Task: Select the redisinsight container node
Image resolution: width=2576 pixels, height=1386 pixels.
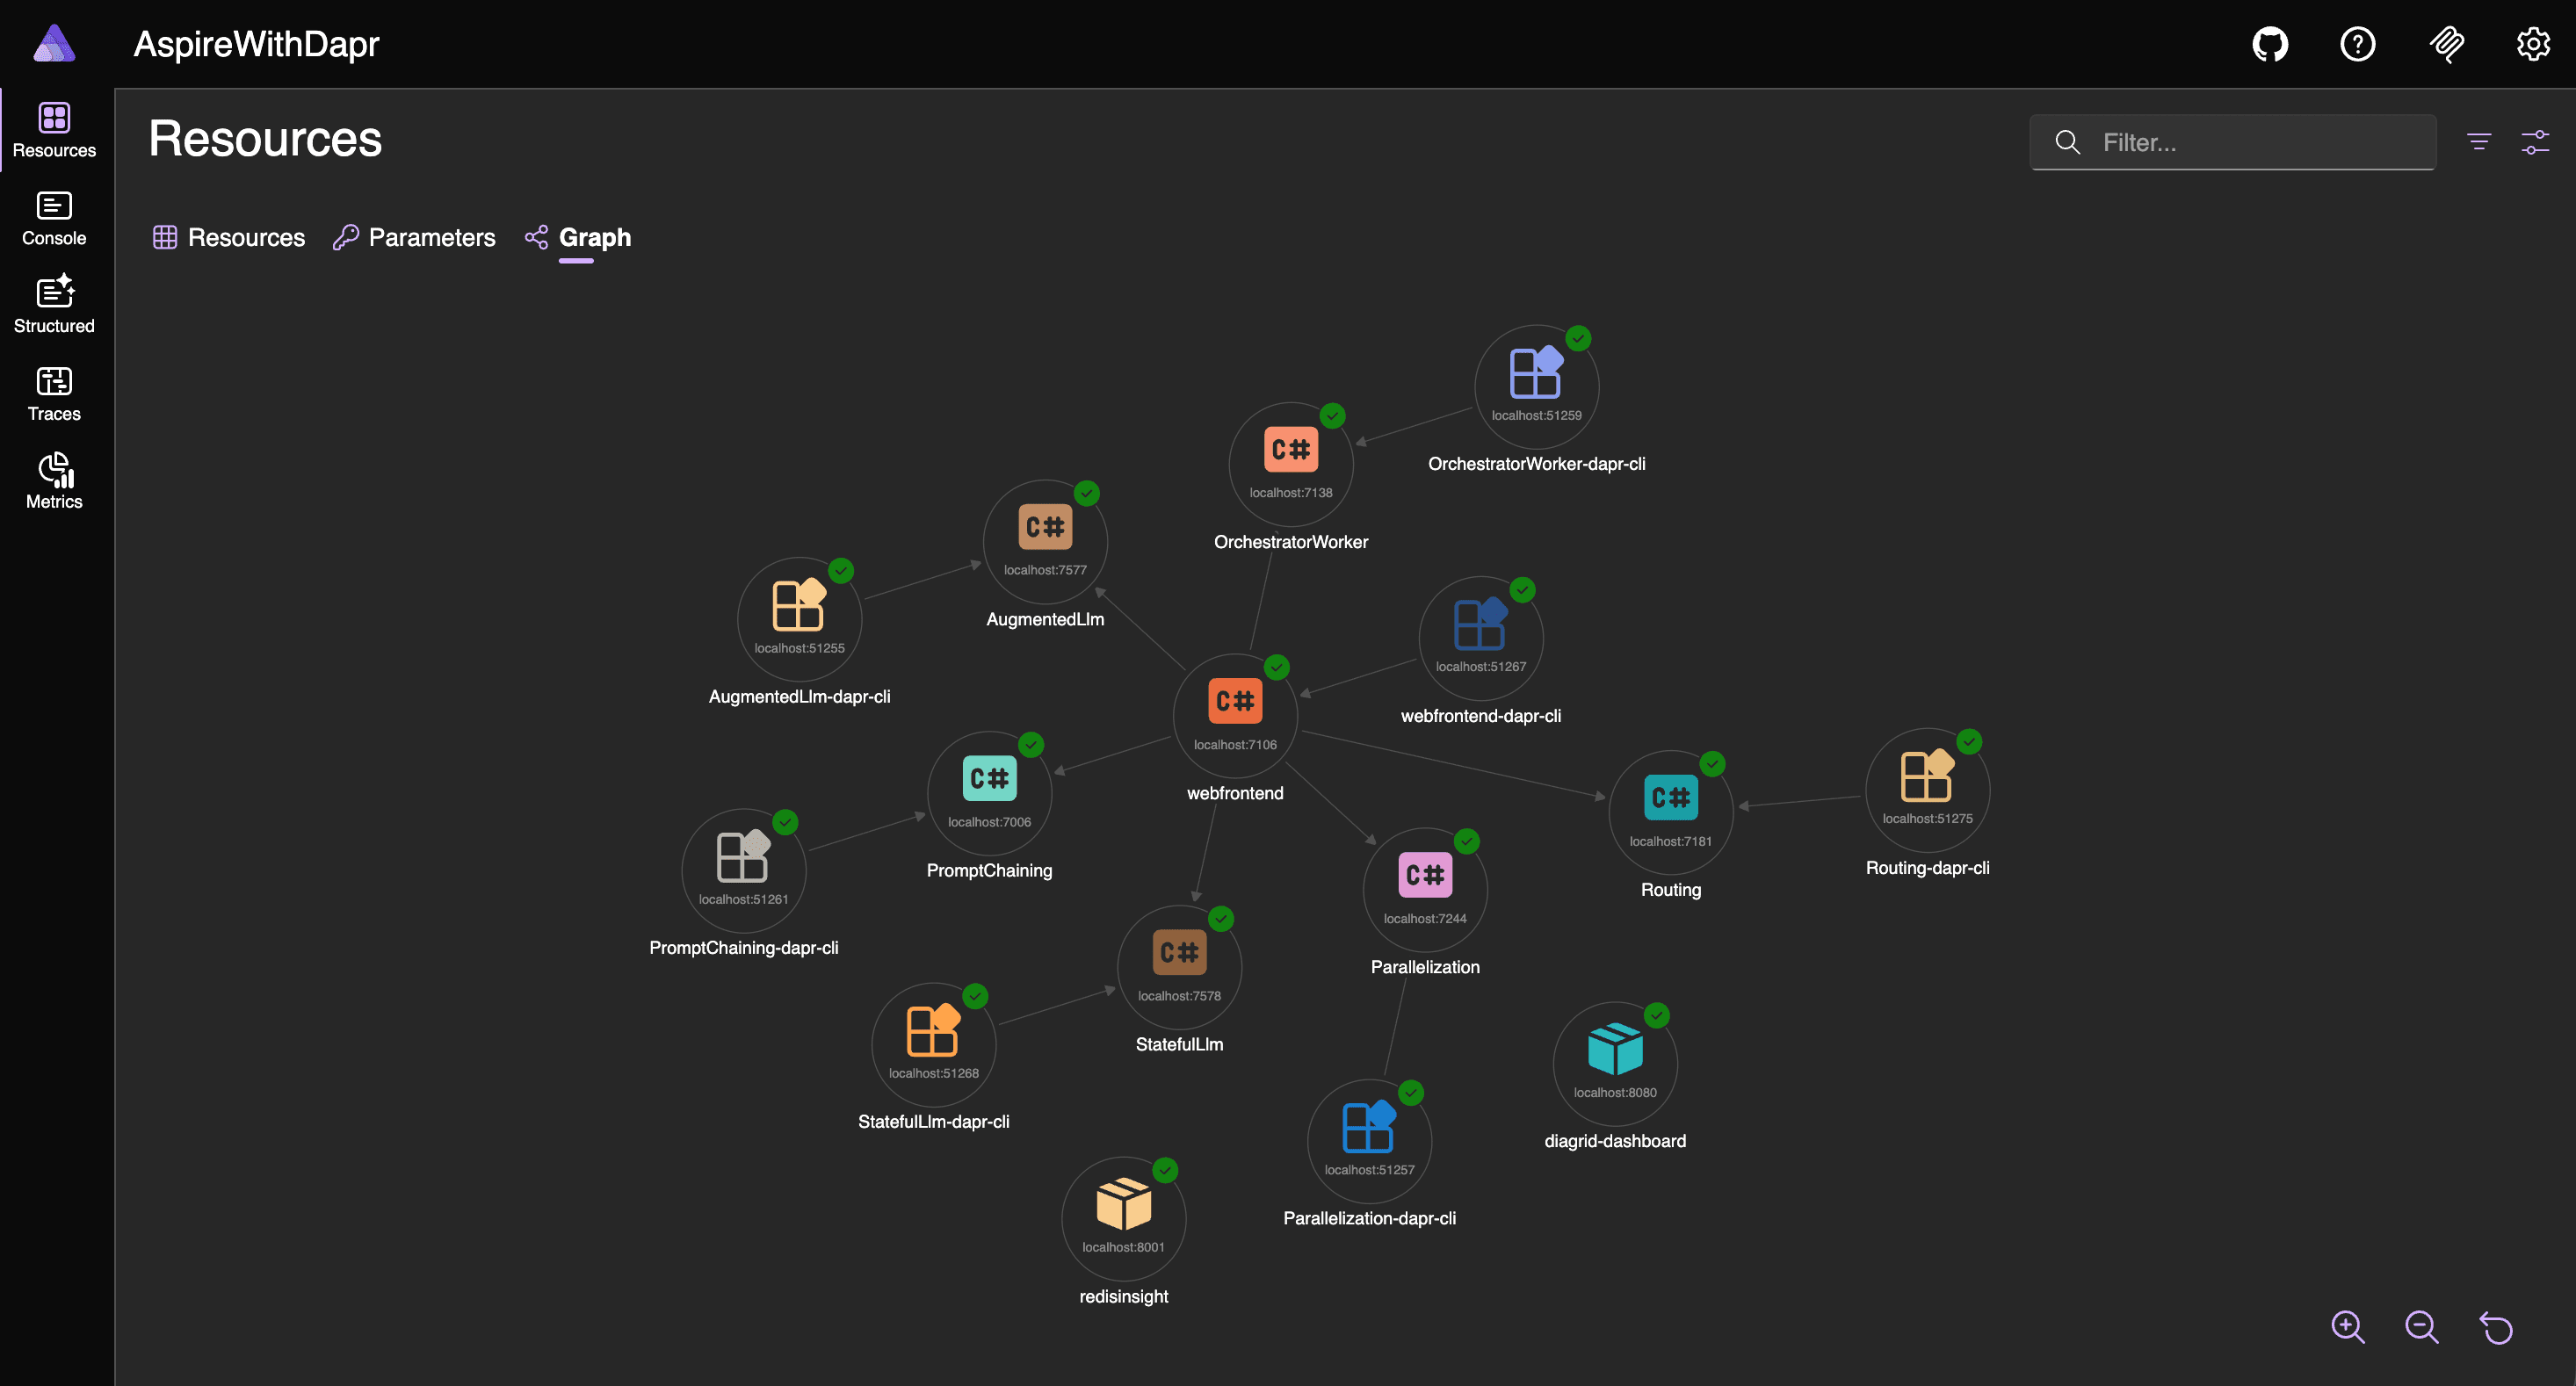Action: 1123,1219
